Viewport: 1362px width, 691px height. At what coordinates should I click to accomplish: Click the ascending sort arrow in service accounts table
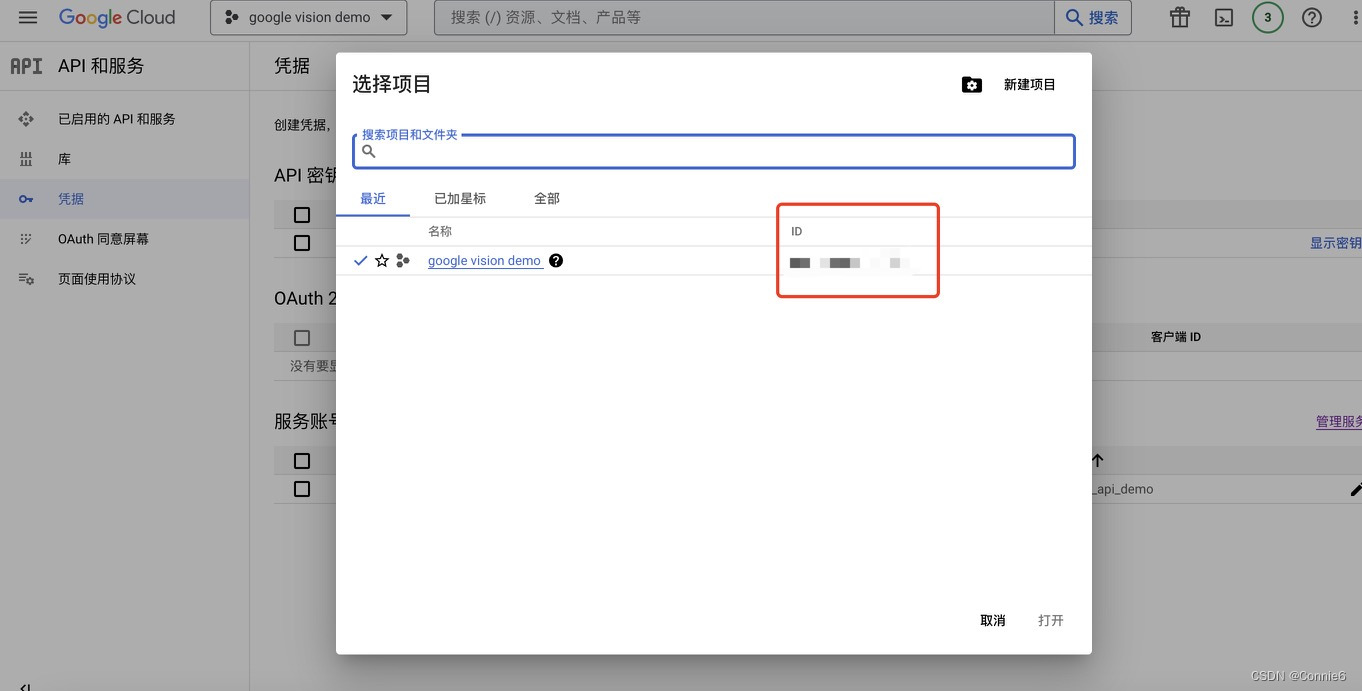1097,460
